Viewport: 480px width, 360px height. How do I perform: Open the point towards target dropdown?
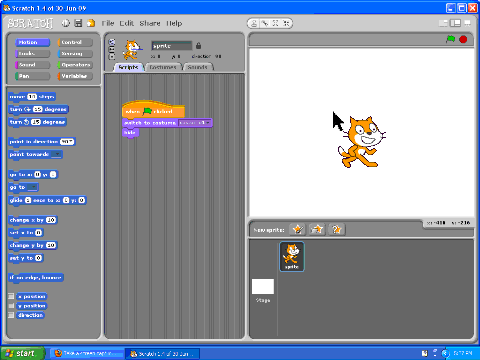point(57,154)
